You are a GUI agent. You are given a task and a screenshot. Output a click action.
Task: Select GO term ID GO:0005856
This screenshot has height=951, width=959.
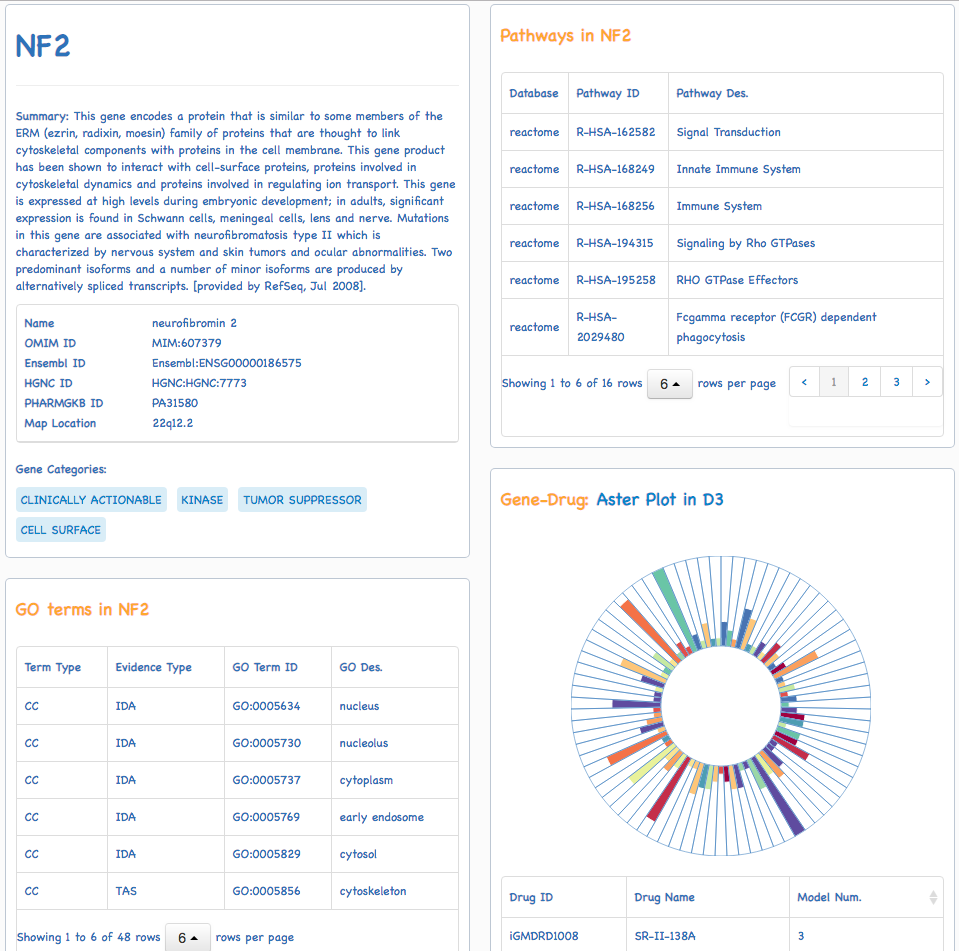coord(267,891)
